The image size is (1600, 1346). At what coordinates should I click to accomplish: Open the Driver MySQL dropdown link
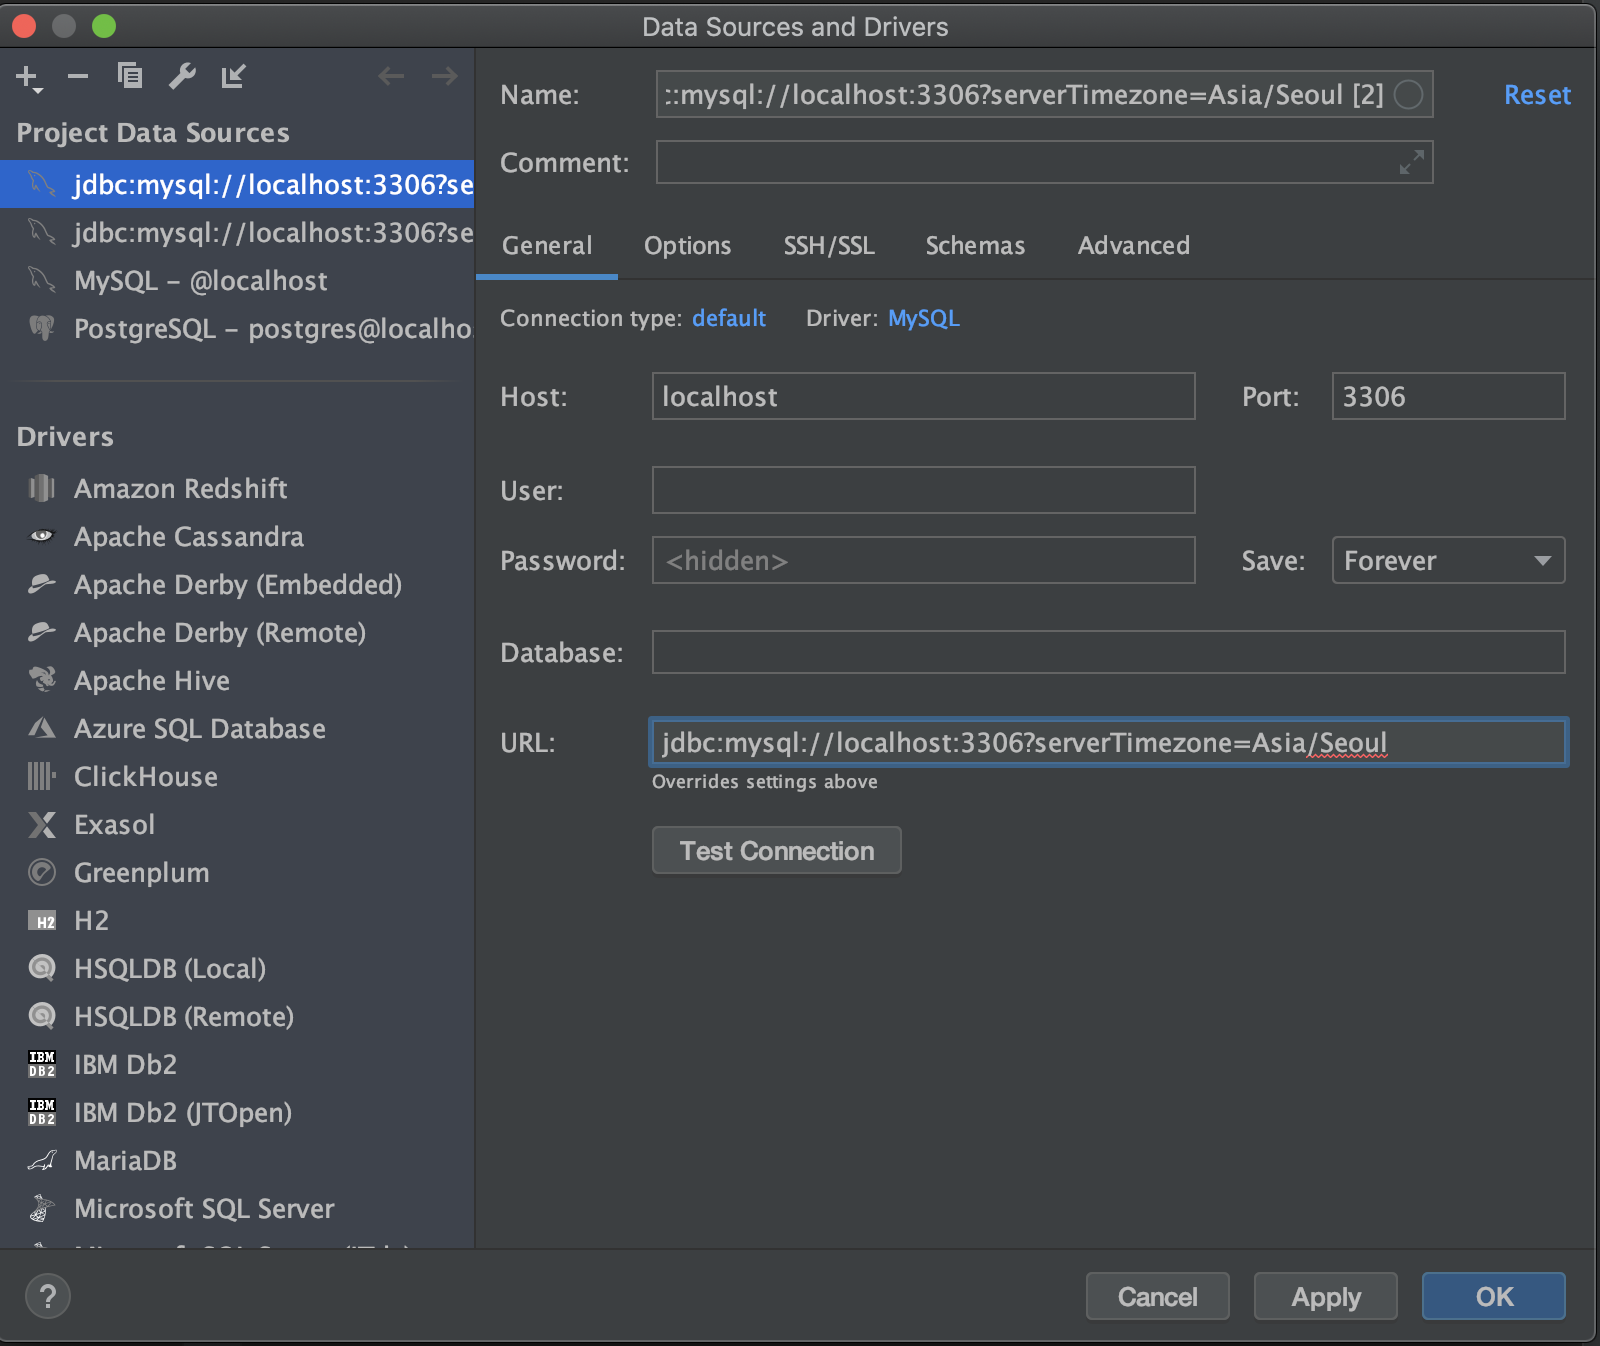[924, 318]
